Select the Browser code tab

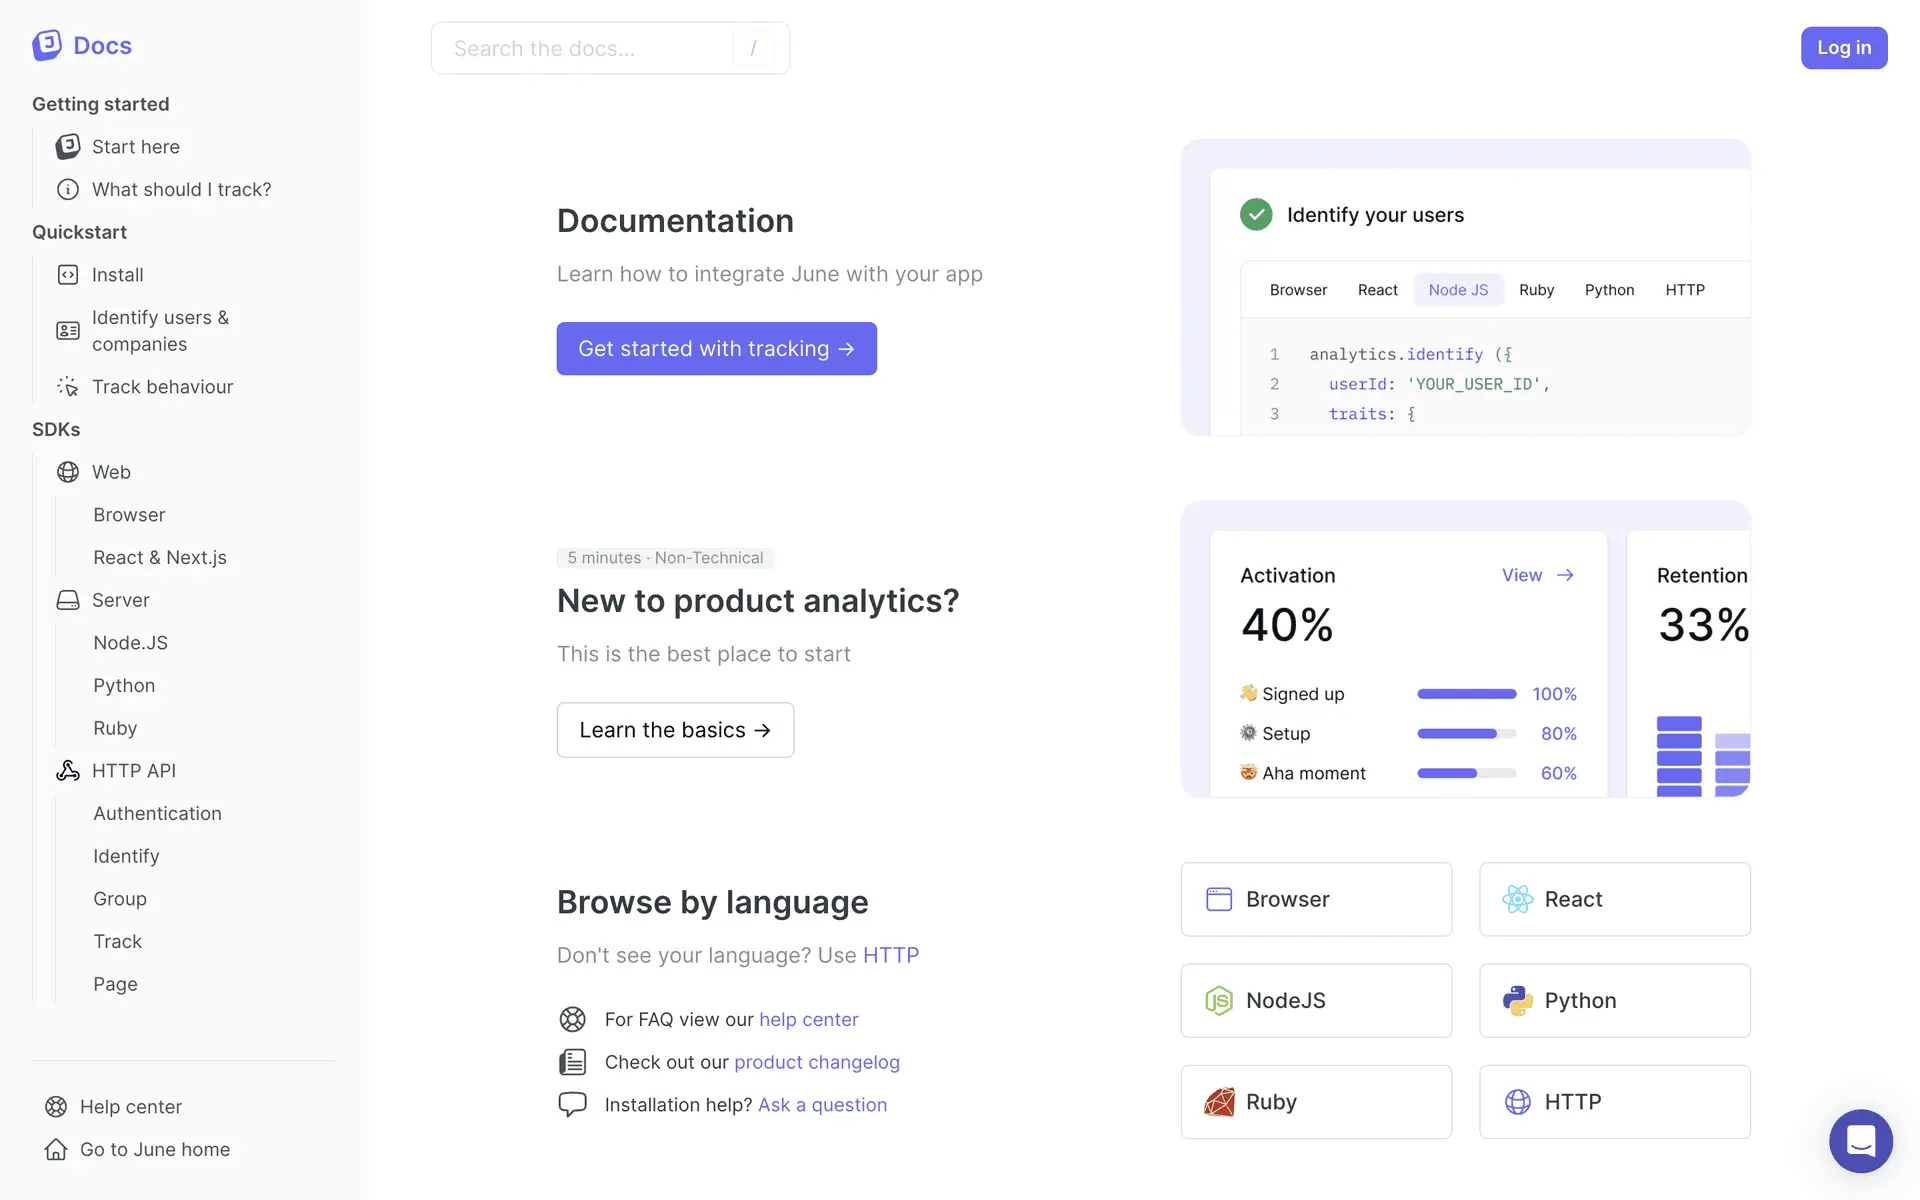pos(1298,290)
